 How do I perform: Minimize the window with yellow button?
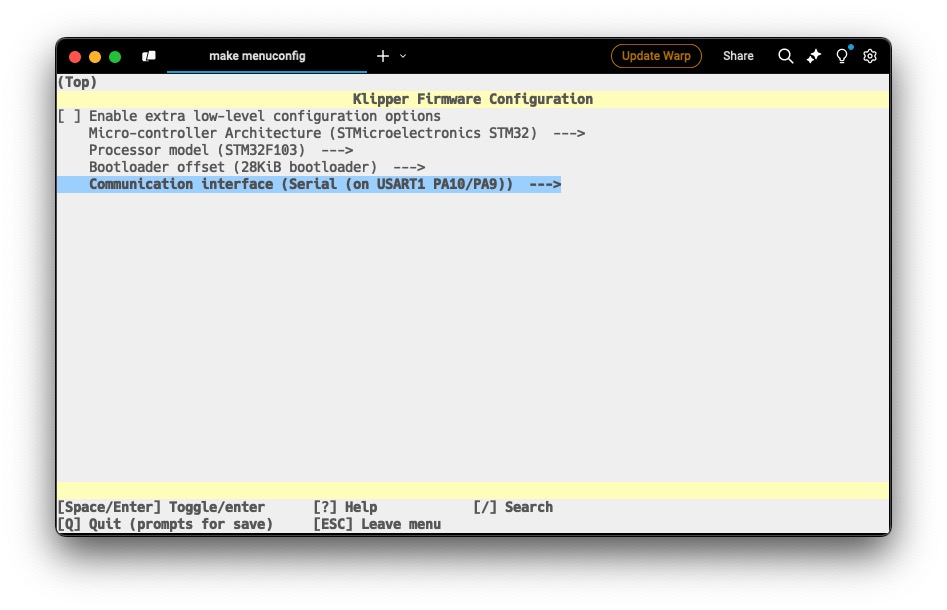tap(95, 57)
